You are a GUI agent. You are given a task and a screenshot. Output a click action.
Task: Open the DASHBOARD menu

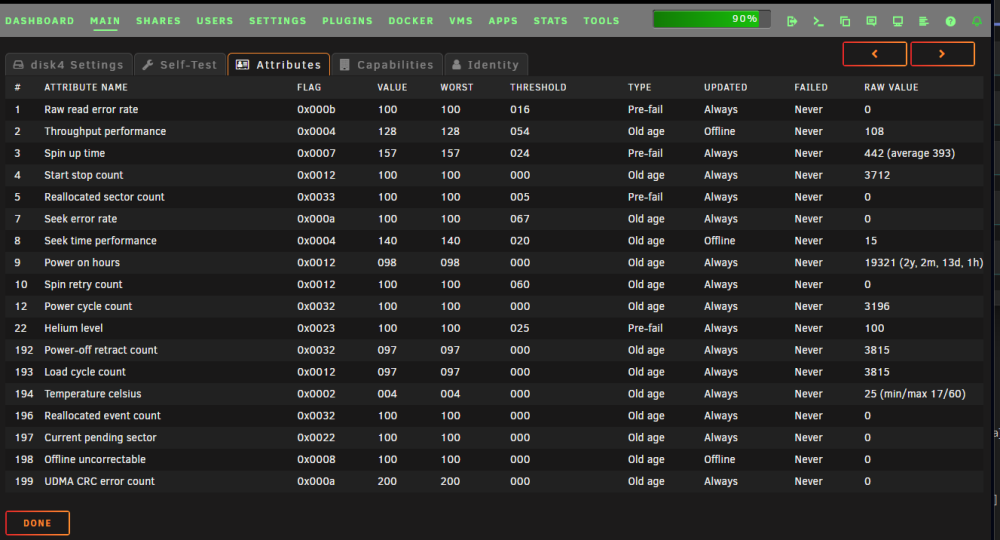pyautogui.click(x=40, y=20)
